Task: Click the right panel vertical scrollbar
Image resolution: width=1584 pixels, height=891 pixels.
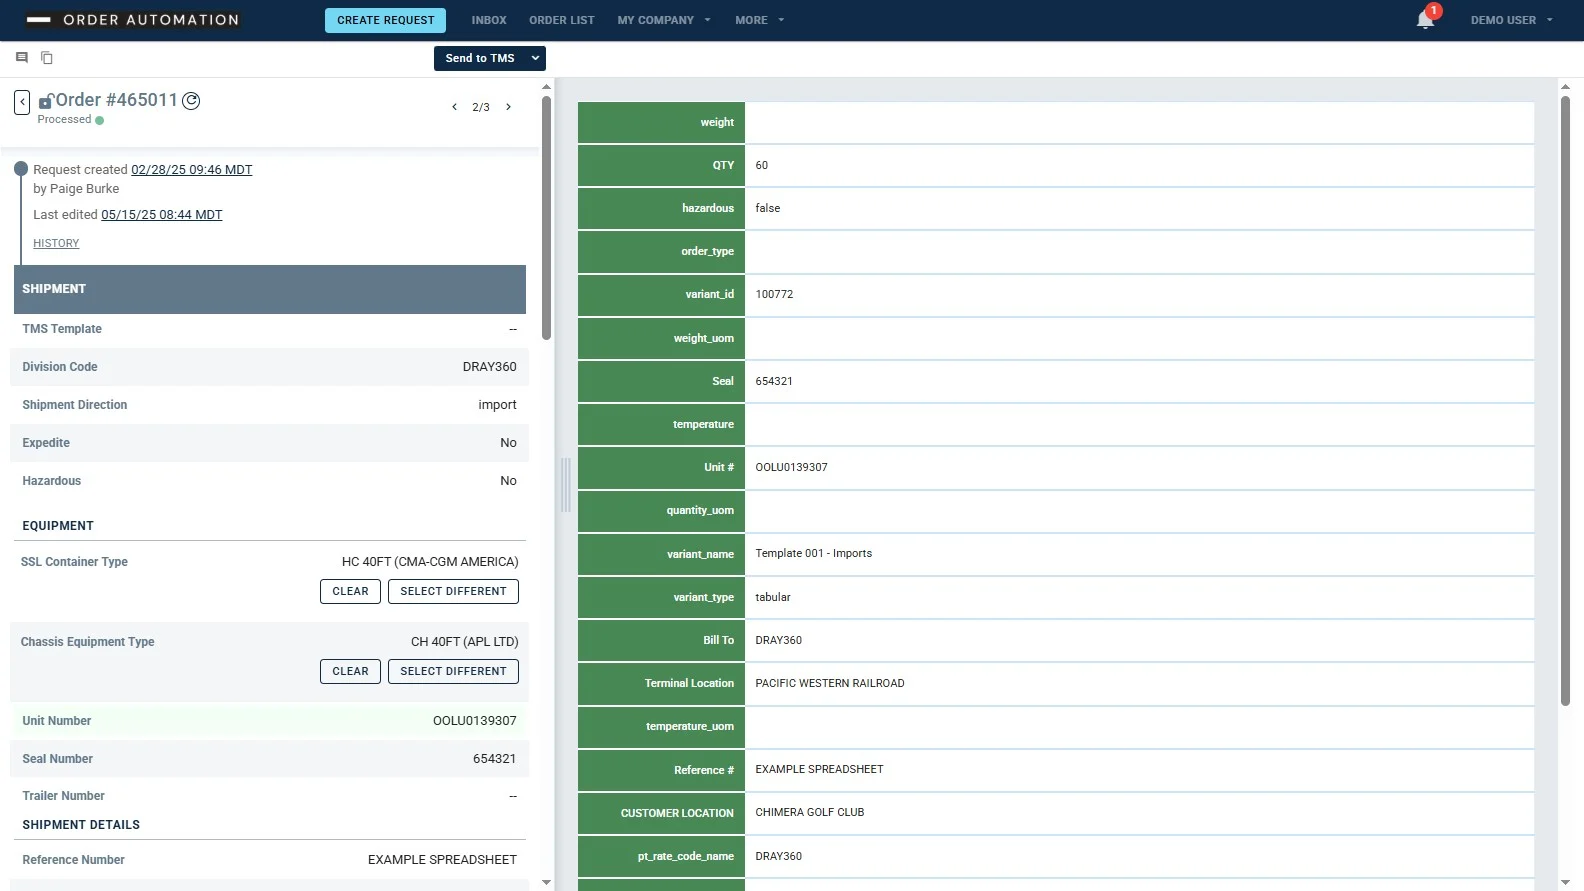Action: coord(1566,400)
